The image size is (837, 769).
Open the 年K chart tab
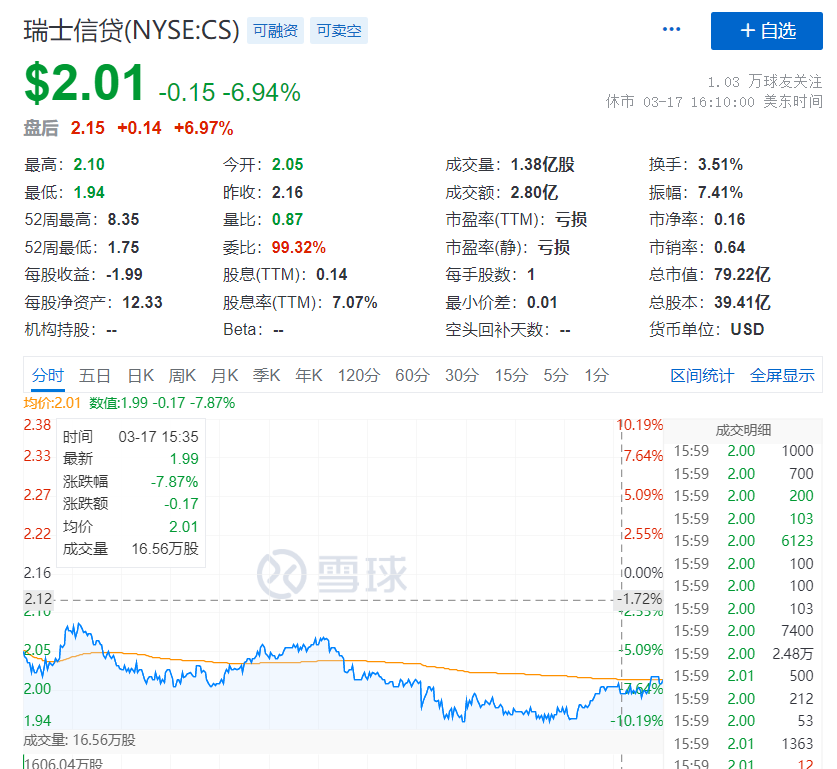(309, 376)
